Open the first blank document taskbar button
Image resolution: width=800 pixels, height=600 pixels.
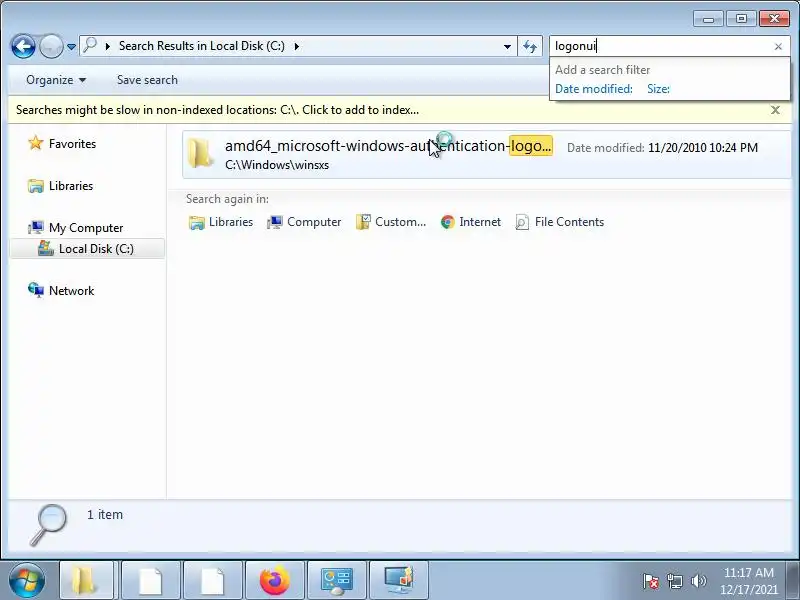pyautogui.click(x=150, y=580)
